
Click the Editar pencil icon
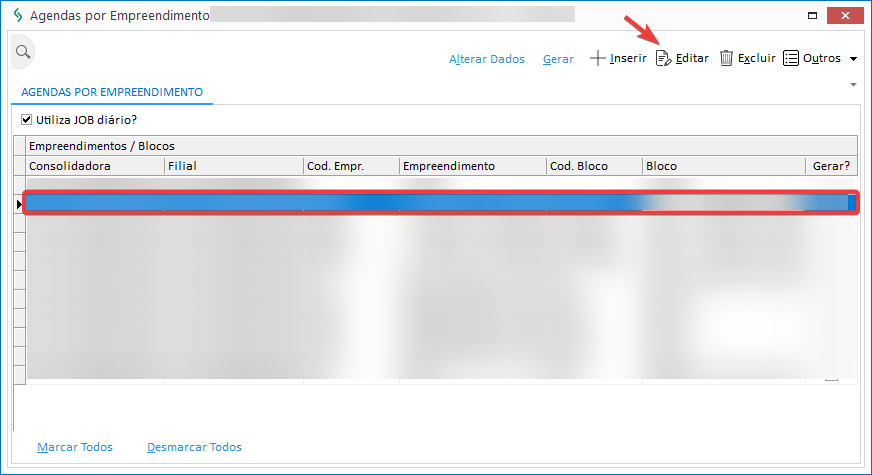(663, 59)
